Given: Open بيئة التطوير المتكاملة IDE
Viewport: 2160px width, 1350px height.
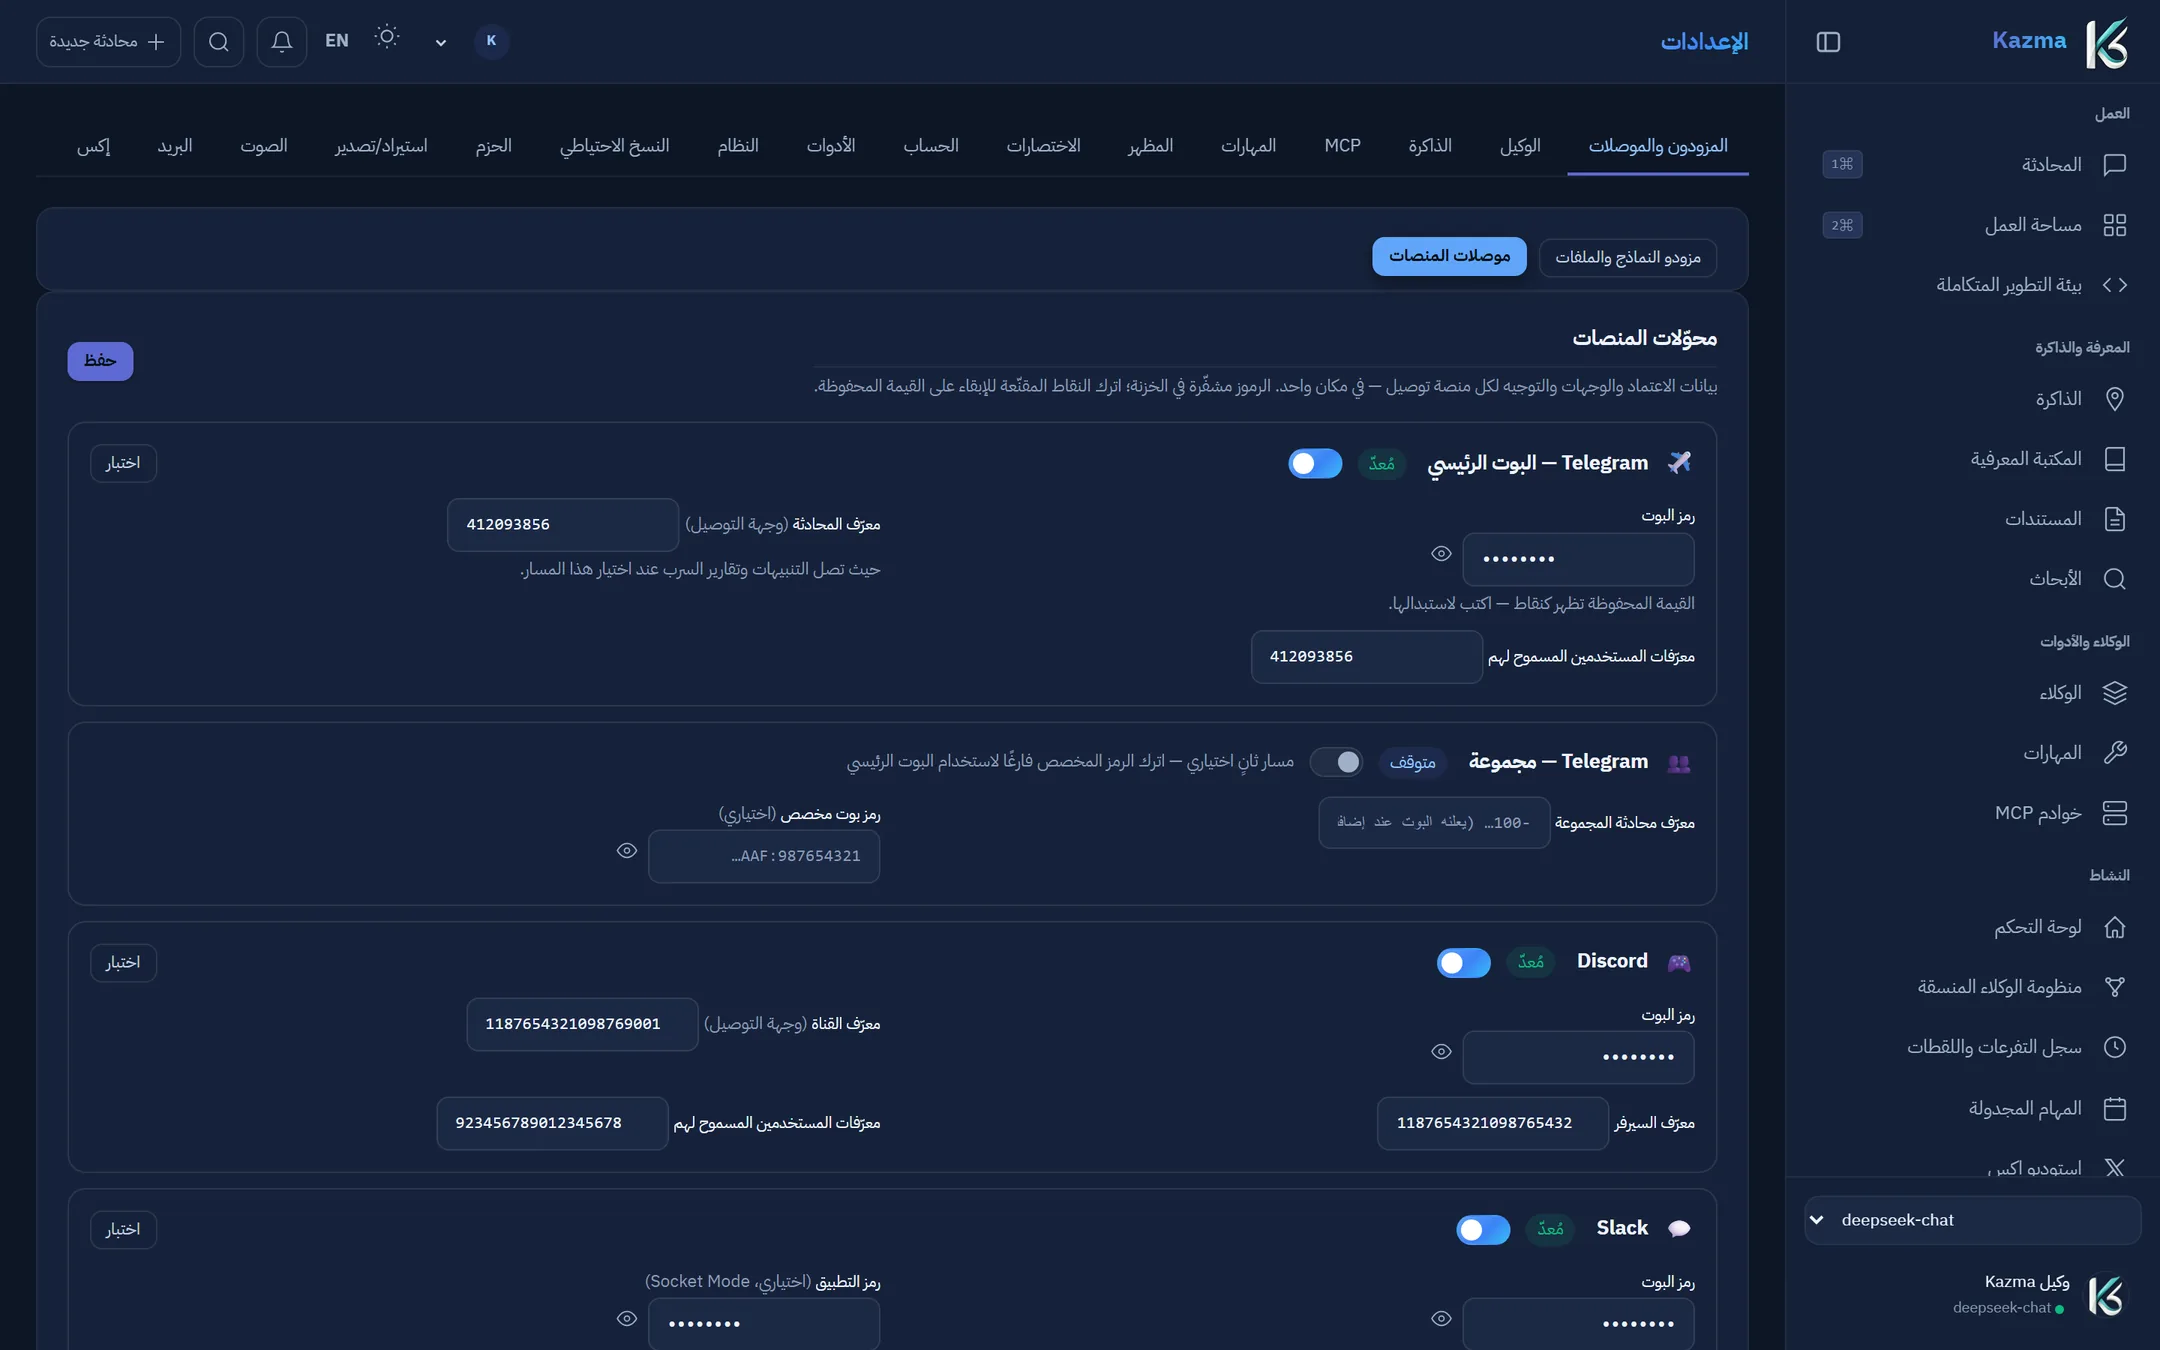Looking at the screenshot, I should 1973,285.
